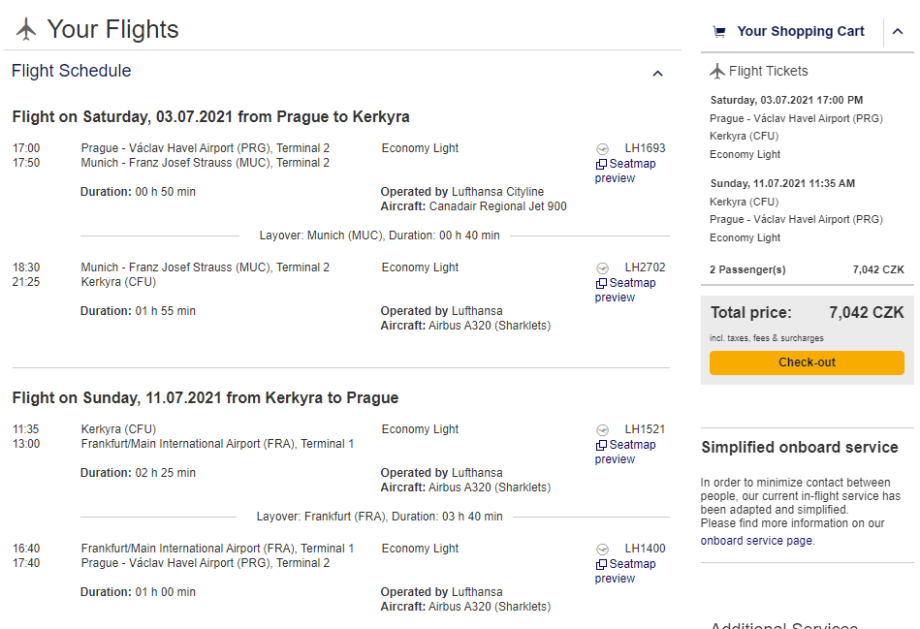The width and height of the screenshot is (920, 629).
Task: Click the Lufthansa logo beside flight LH1521
Action: point(602,430)
